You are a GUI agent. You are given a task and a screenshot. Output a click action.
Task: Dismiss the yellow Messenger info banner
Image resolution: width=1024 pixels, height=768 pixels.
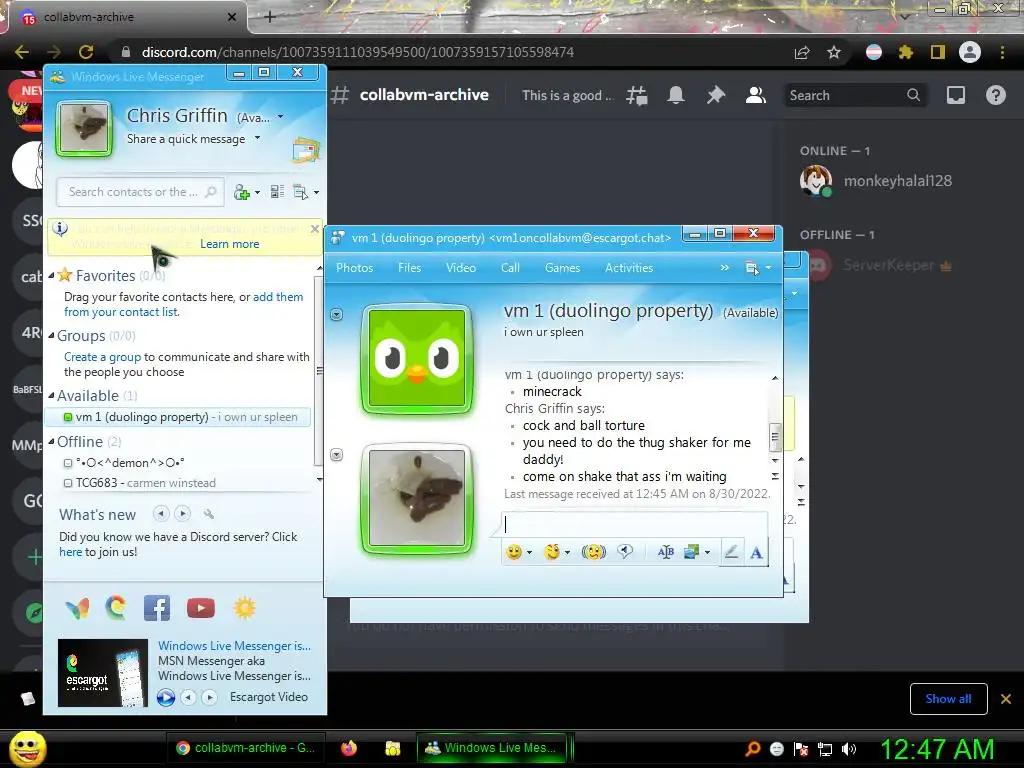315,229
